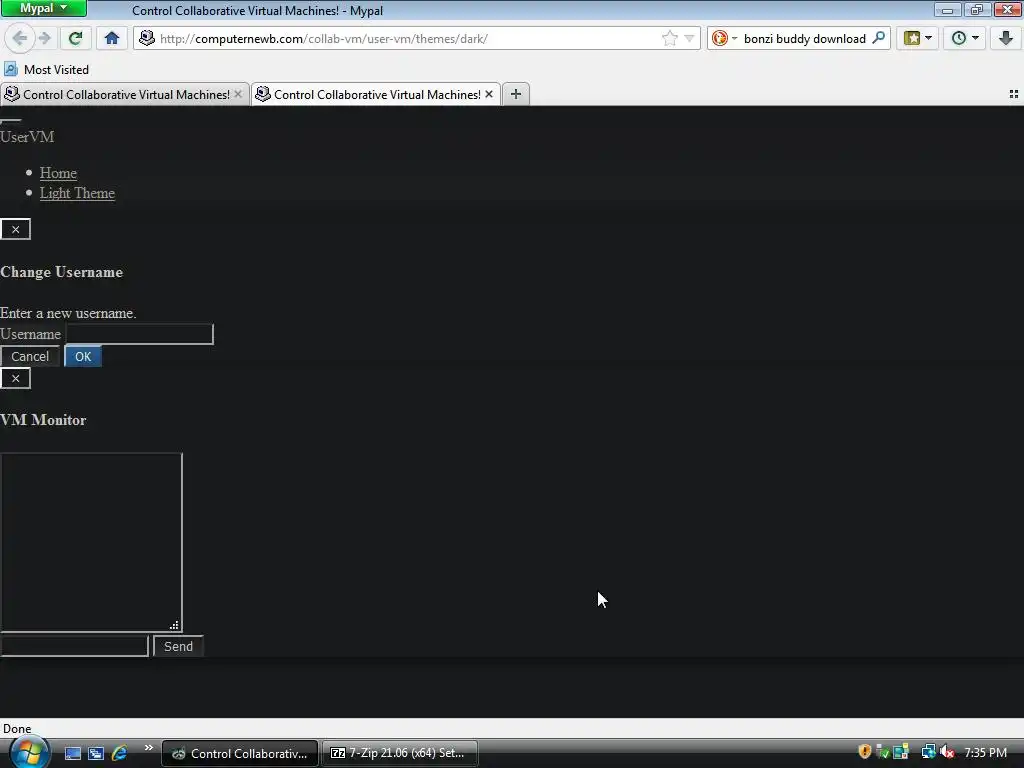The height and width of the screenshot is (768, 1024).
Task: Send the monitor command
Action: (178, 647)
